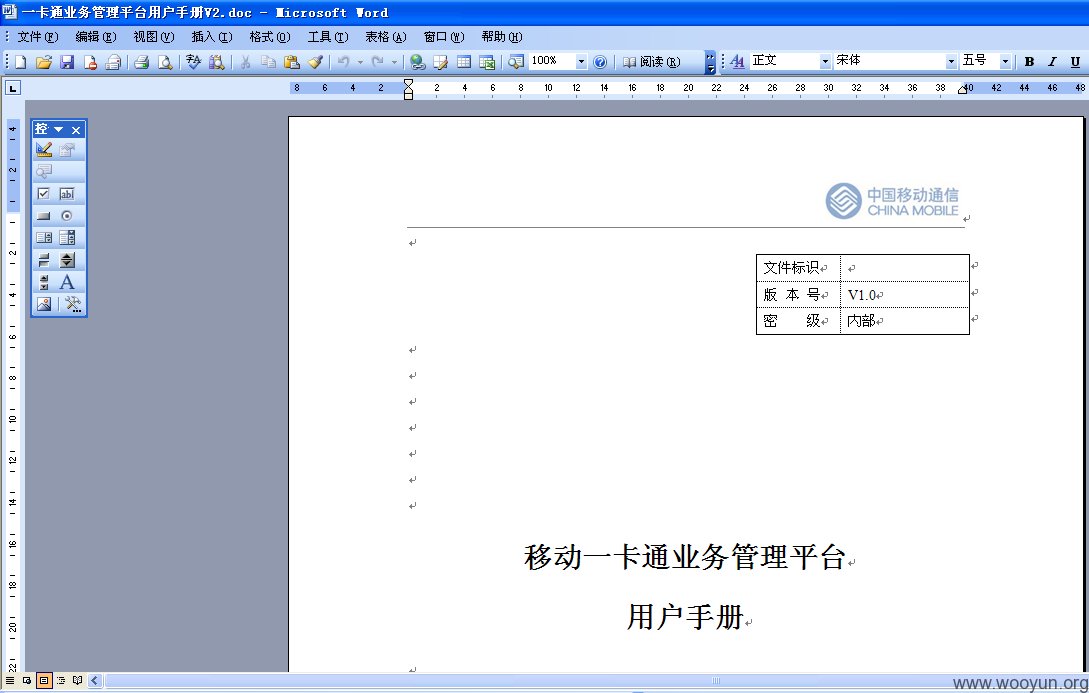Open the 帮助 menu
Viewport: 1089px width, 693px height.
(x=501, y=37)
